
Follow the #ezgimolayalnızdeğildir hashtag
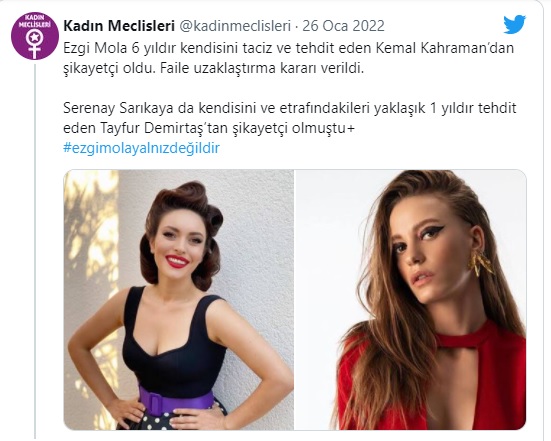tap(141, 148)
